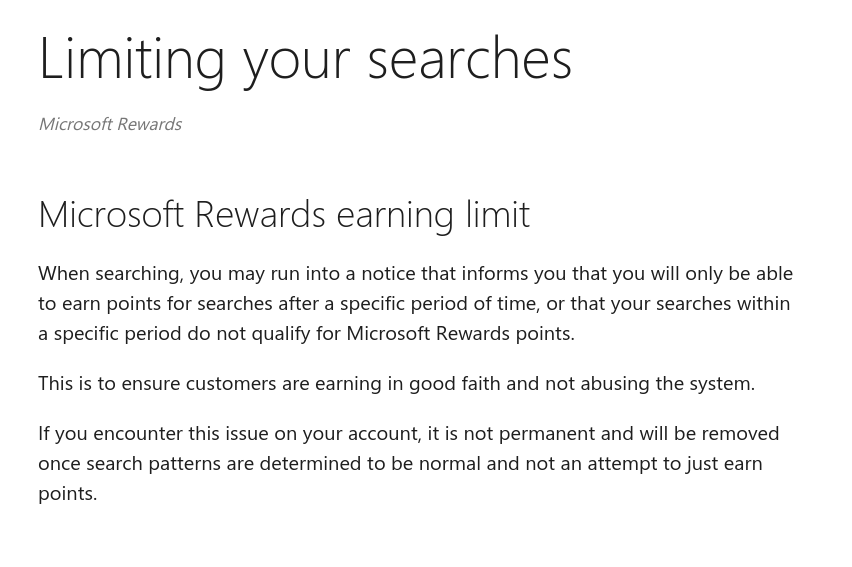The height and width of the screenshot is (567, 852).
Task: Click the 'Microsoft Rewards' italic subtitle
Action: point(110,124)
